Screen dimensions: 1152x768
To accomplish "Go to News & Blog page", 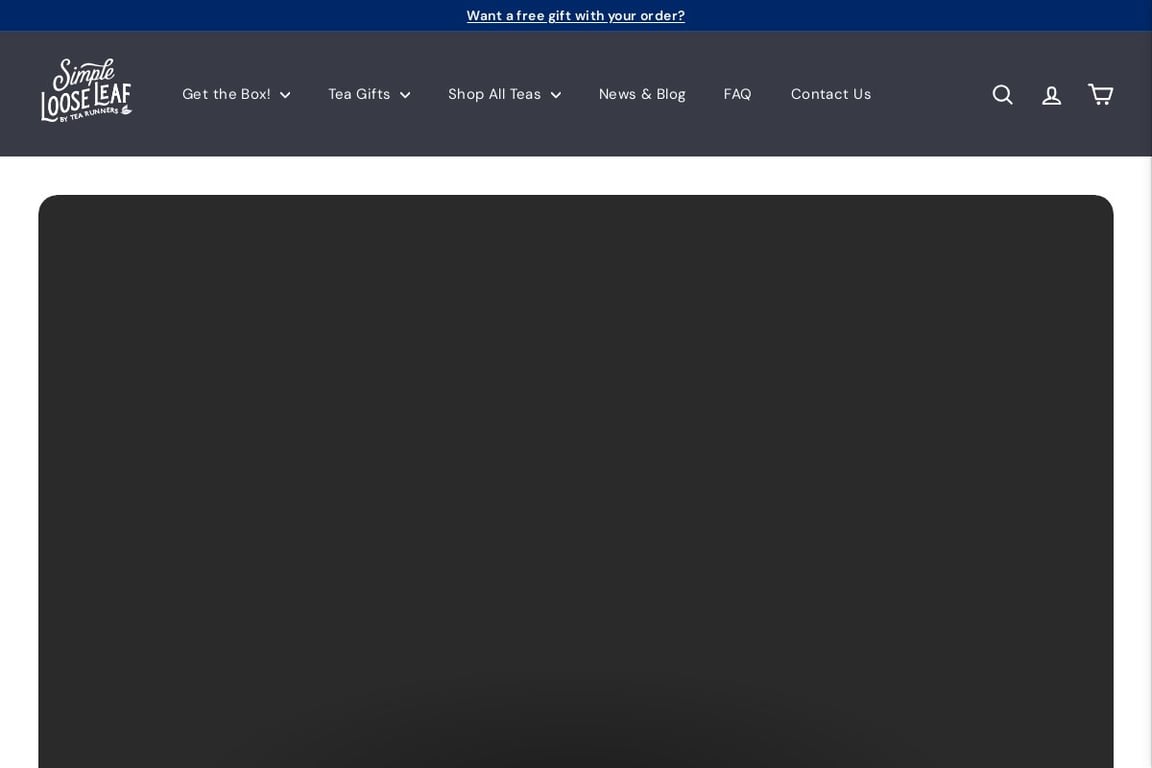I will pyautogui.click(x=642, y=94).
